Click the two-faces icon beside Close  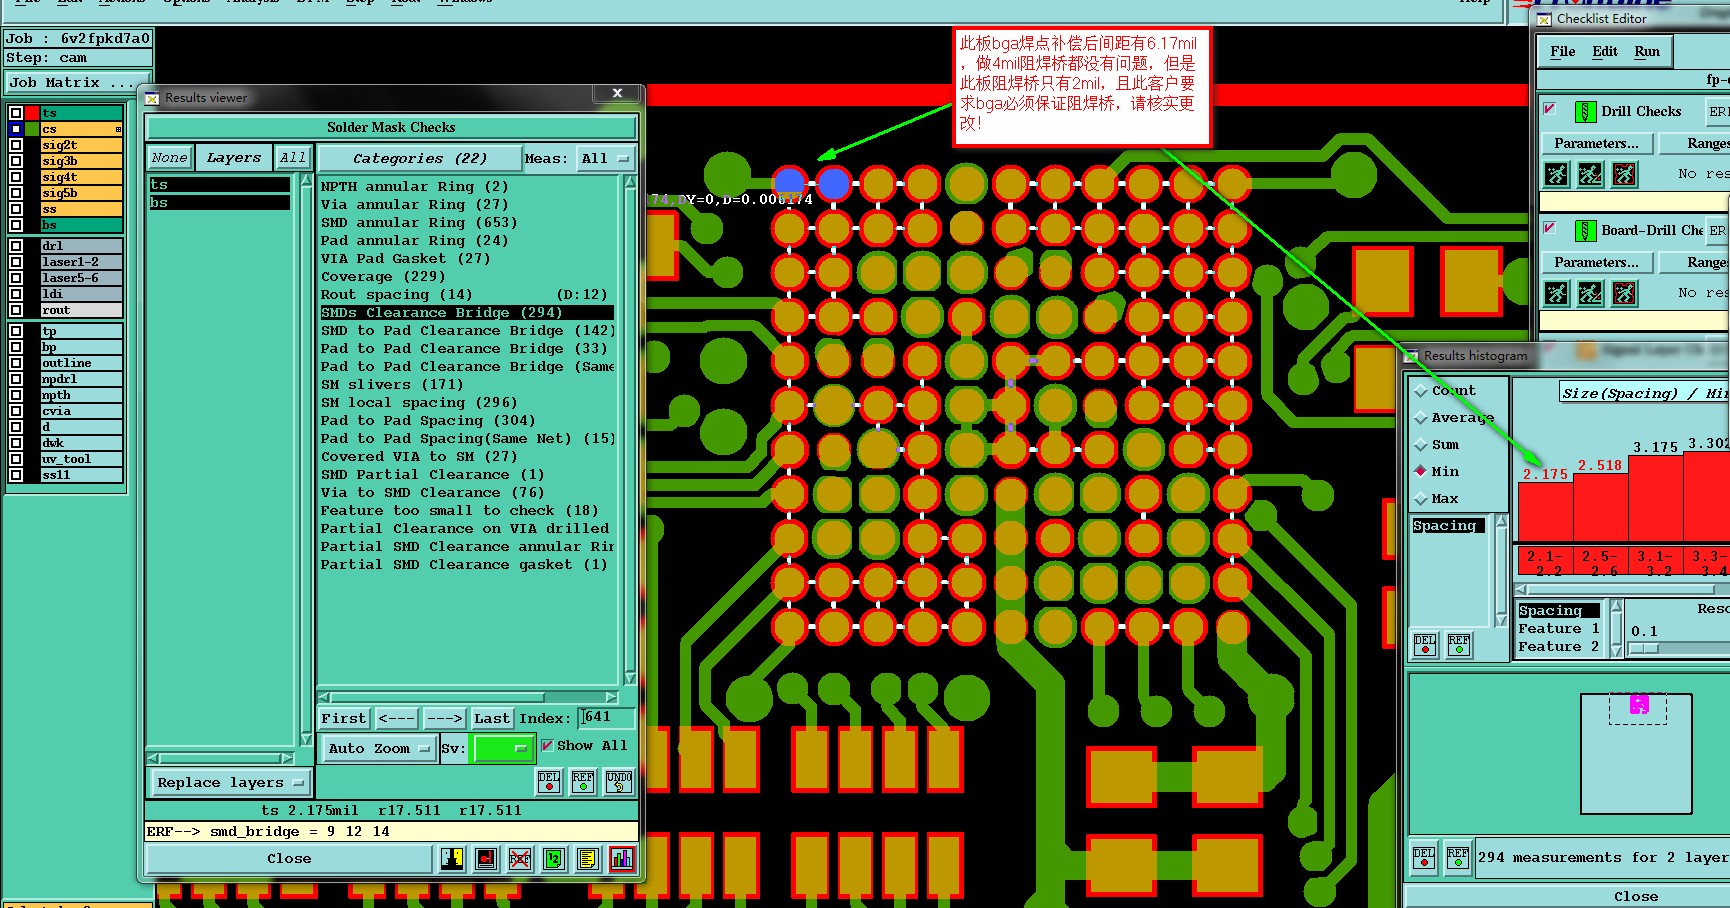coord(452,858)
